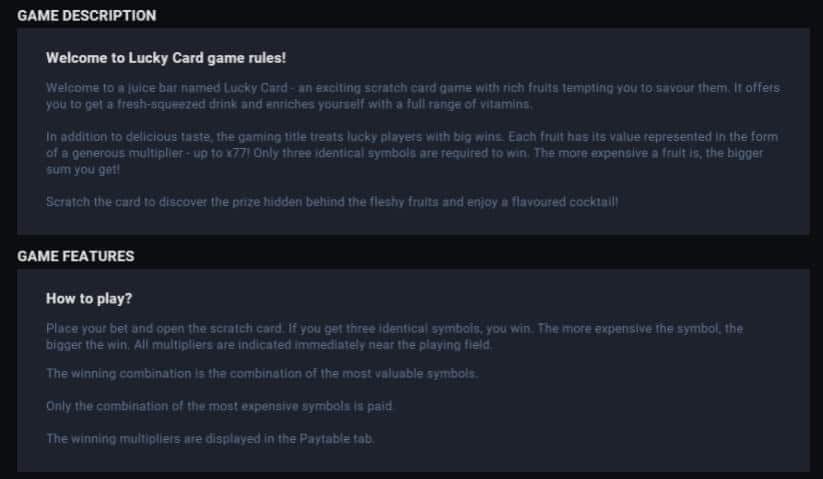
Task: Click the paragraph 'Place your bet and open the scratch card'
Action: 395,337
